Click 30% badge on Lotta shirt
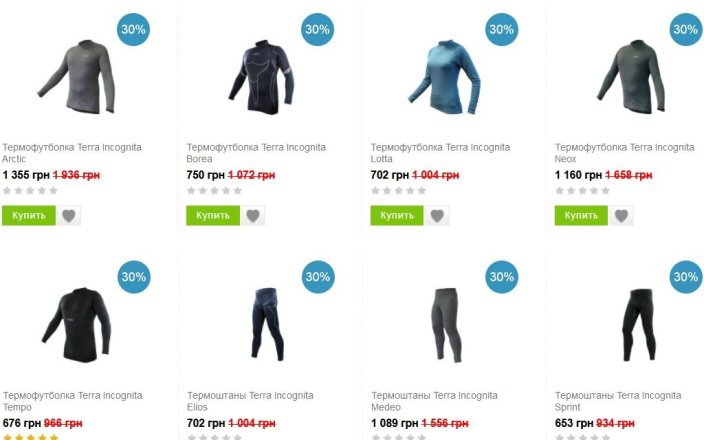 point(502,30)
